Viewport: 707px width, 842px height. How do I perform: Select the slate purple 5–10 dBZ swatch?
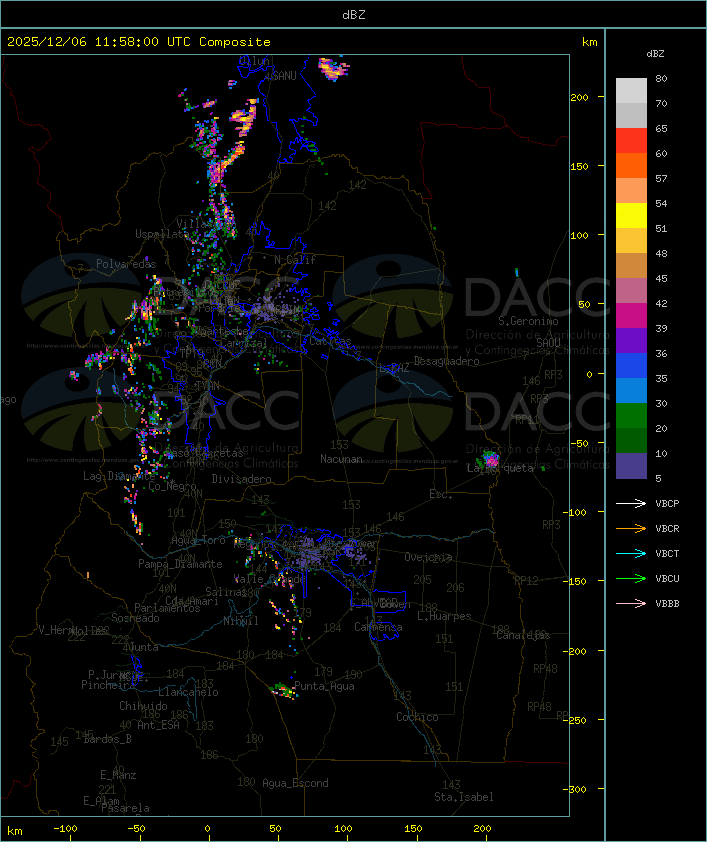tap(631, 466)
